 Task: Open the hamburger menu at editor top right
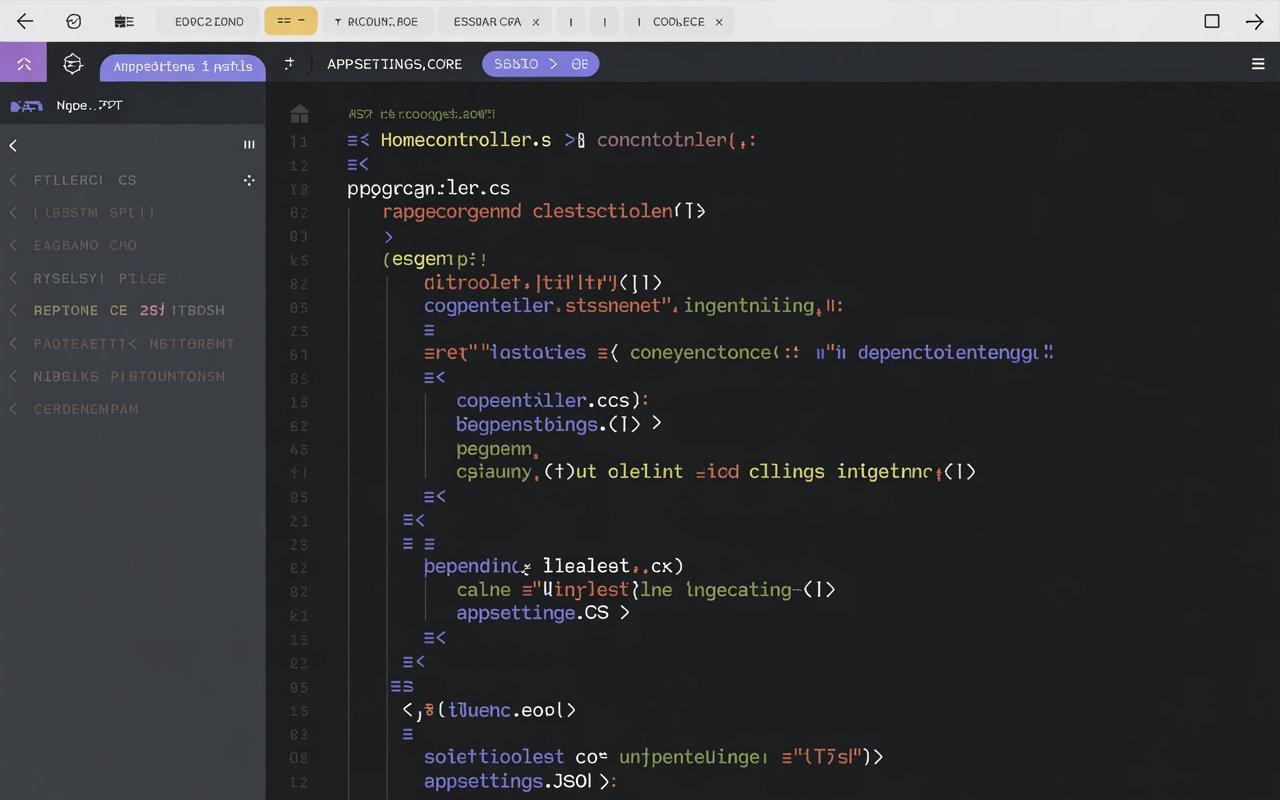pos(1258,64)
